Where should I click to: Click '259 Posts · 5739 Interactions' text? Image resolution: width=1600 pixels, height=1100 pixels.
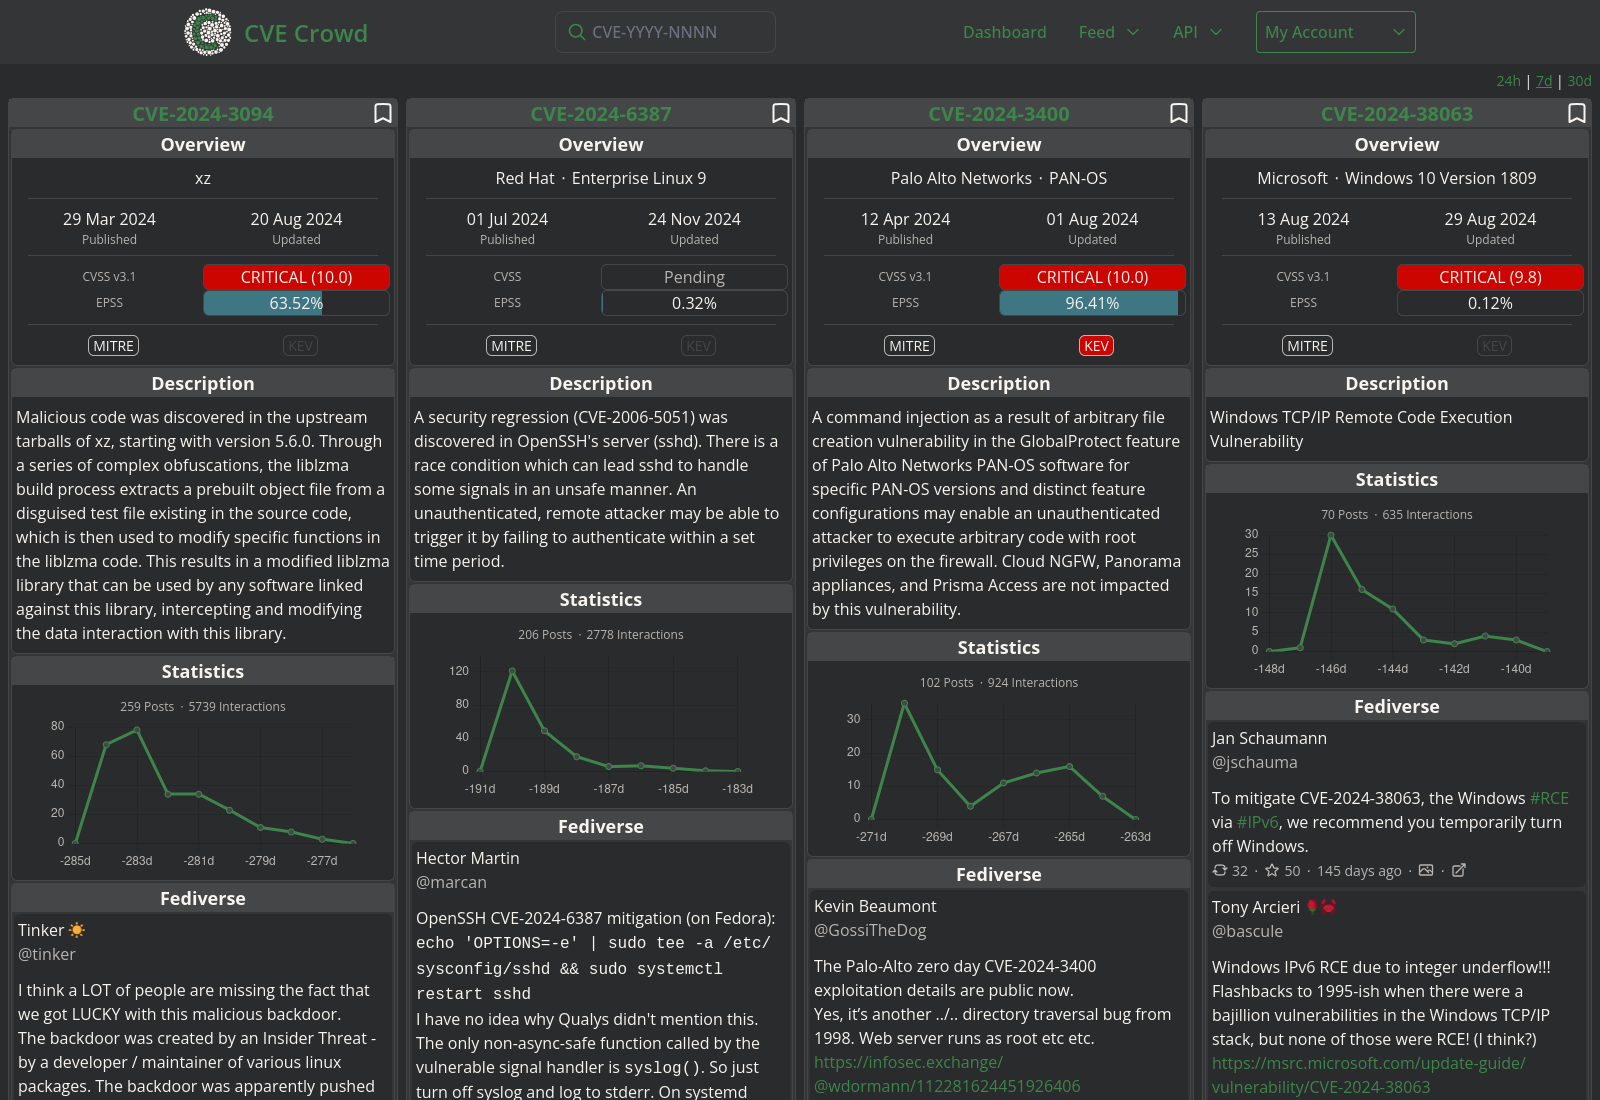tap(203, 707)
